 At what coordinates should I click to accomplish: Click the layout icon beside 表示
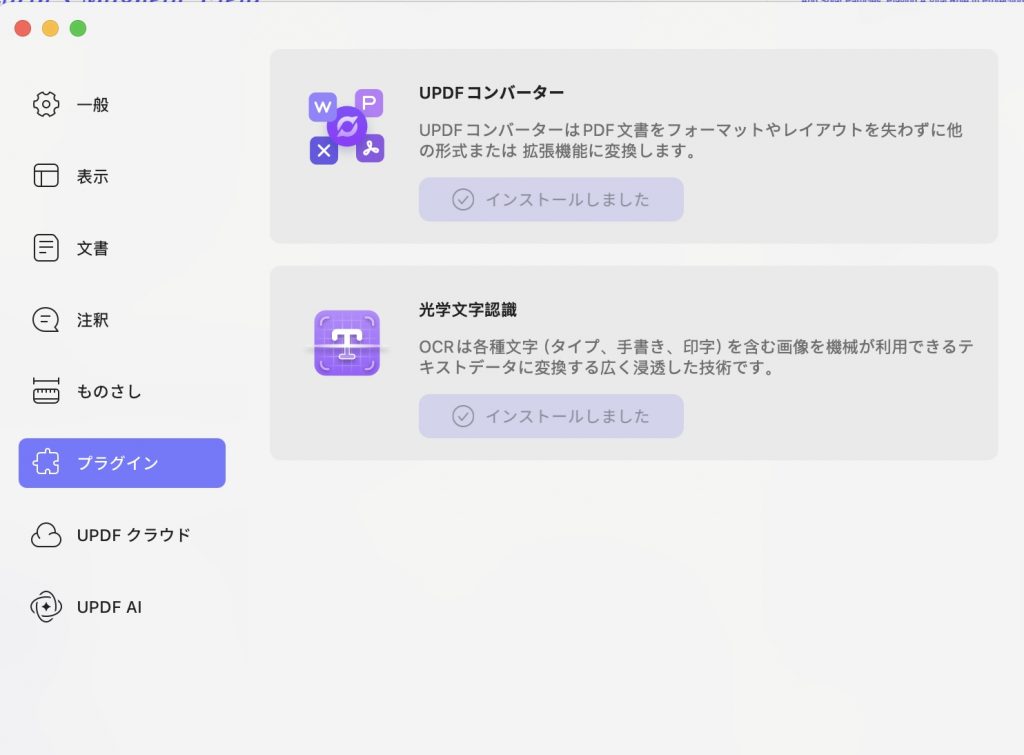46,176
